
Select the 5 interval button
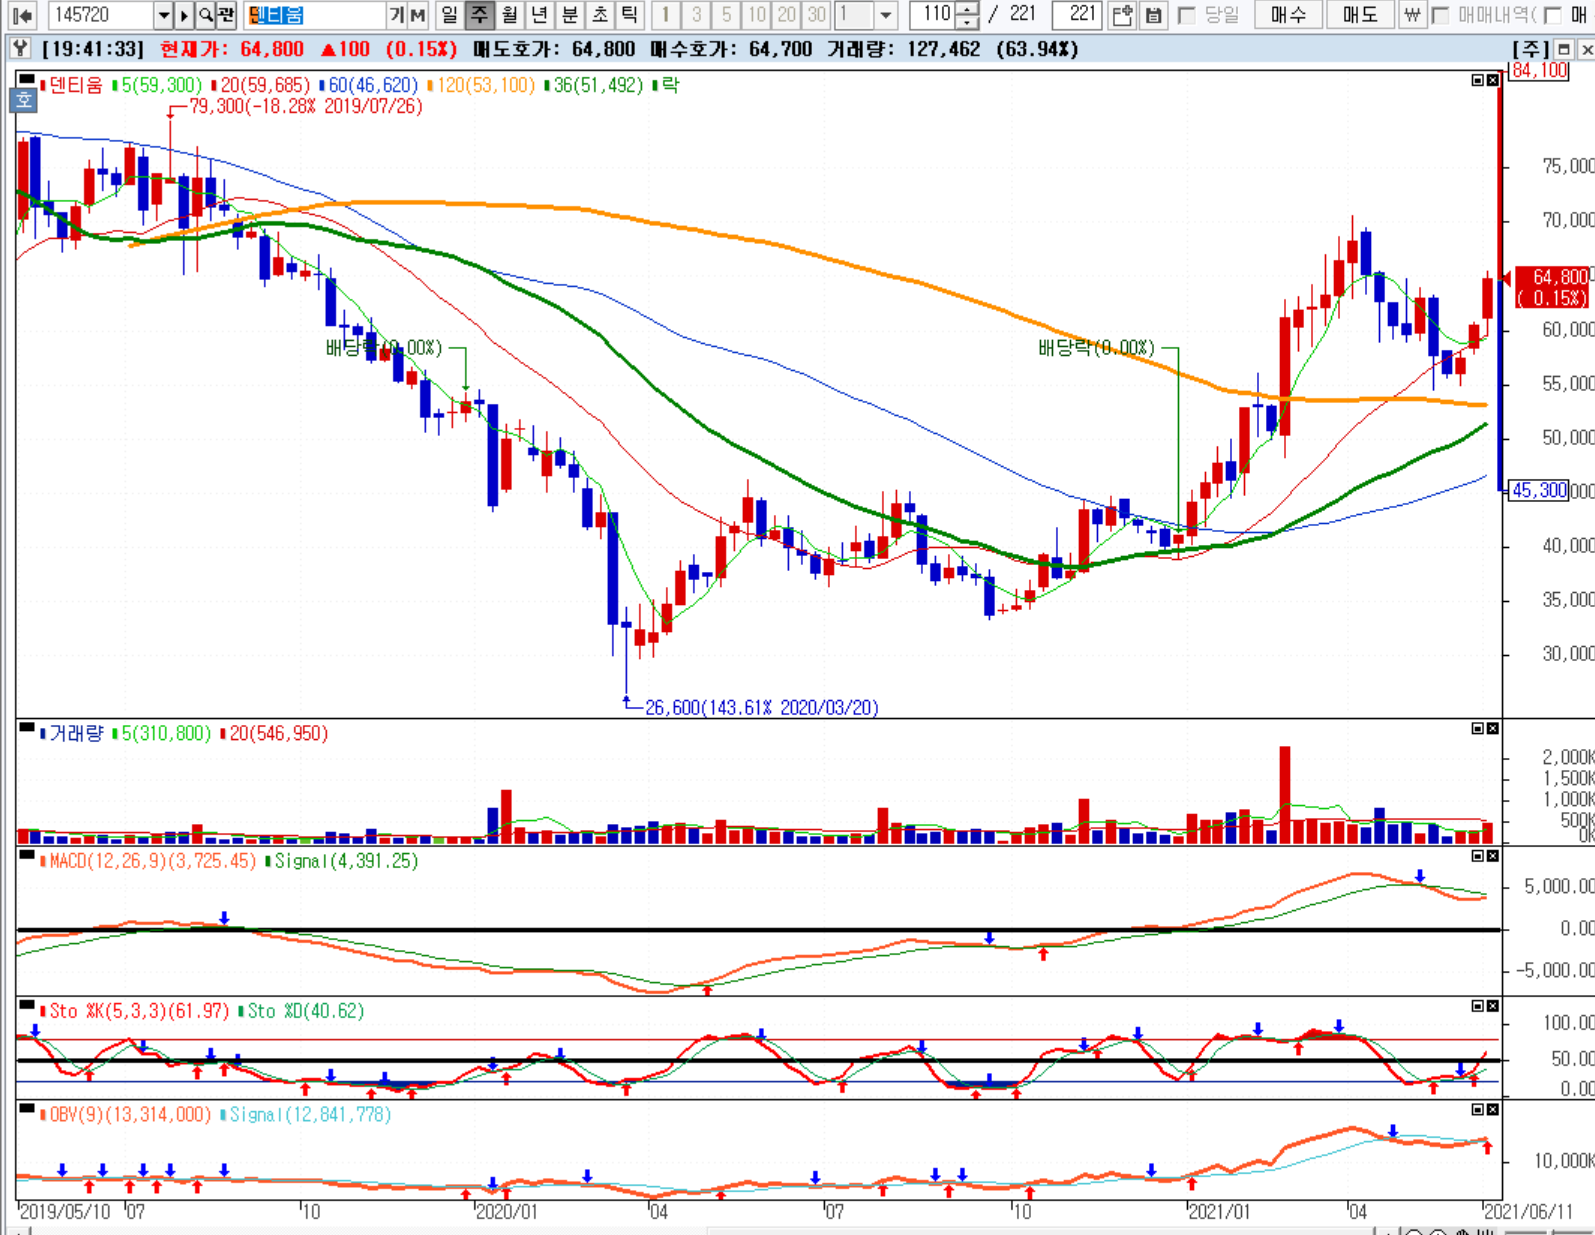pos(726,15)
